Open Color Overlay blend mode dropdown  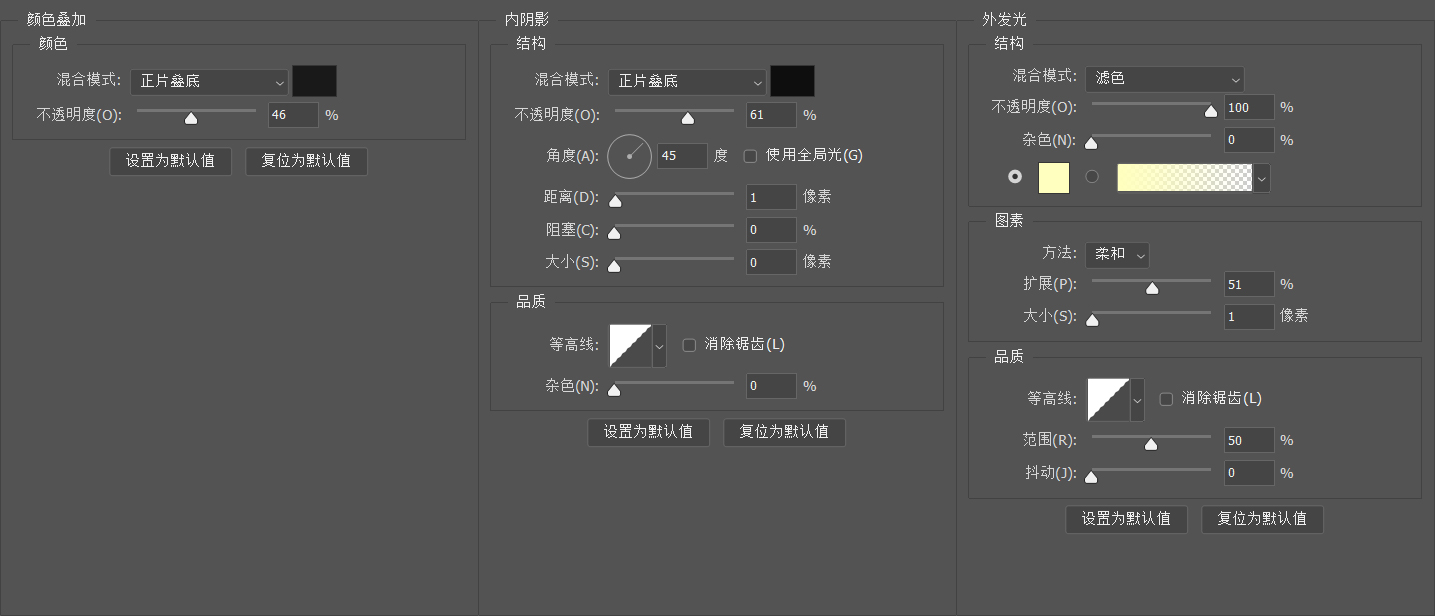point(209,81)
